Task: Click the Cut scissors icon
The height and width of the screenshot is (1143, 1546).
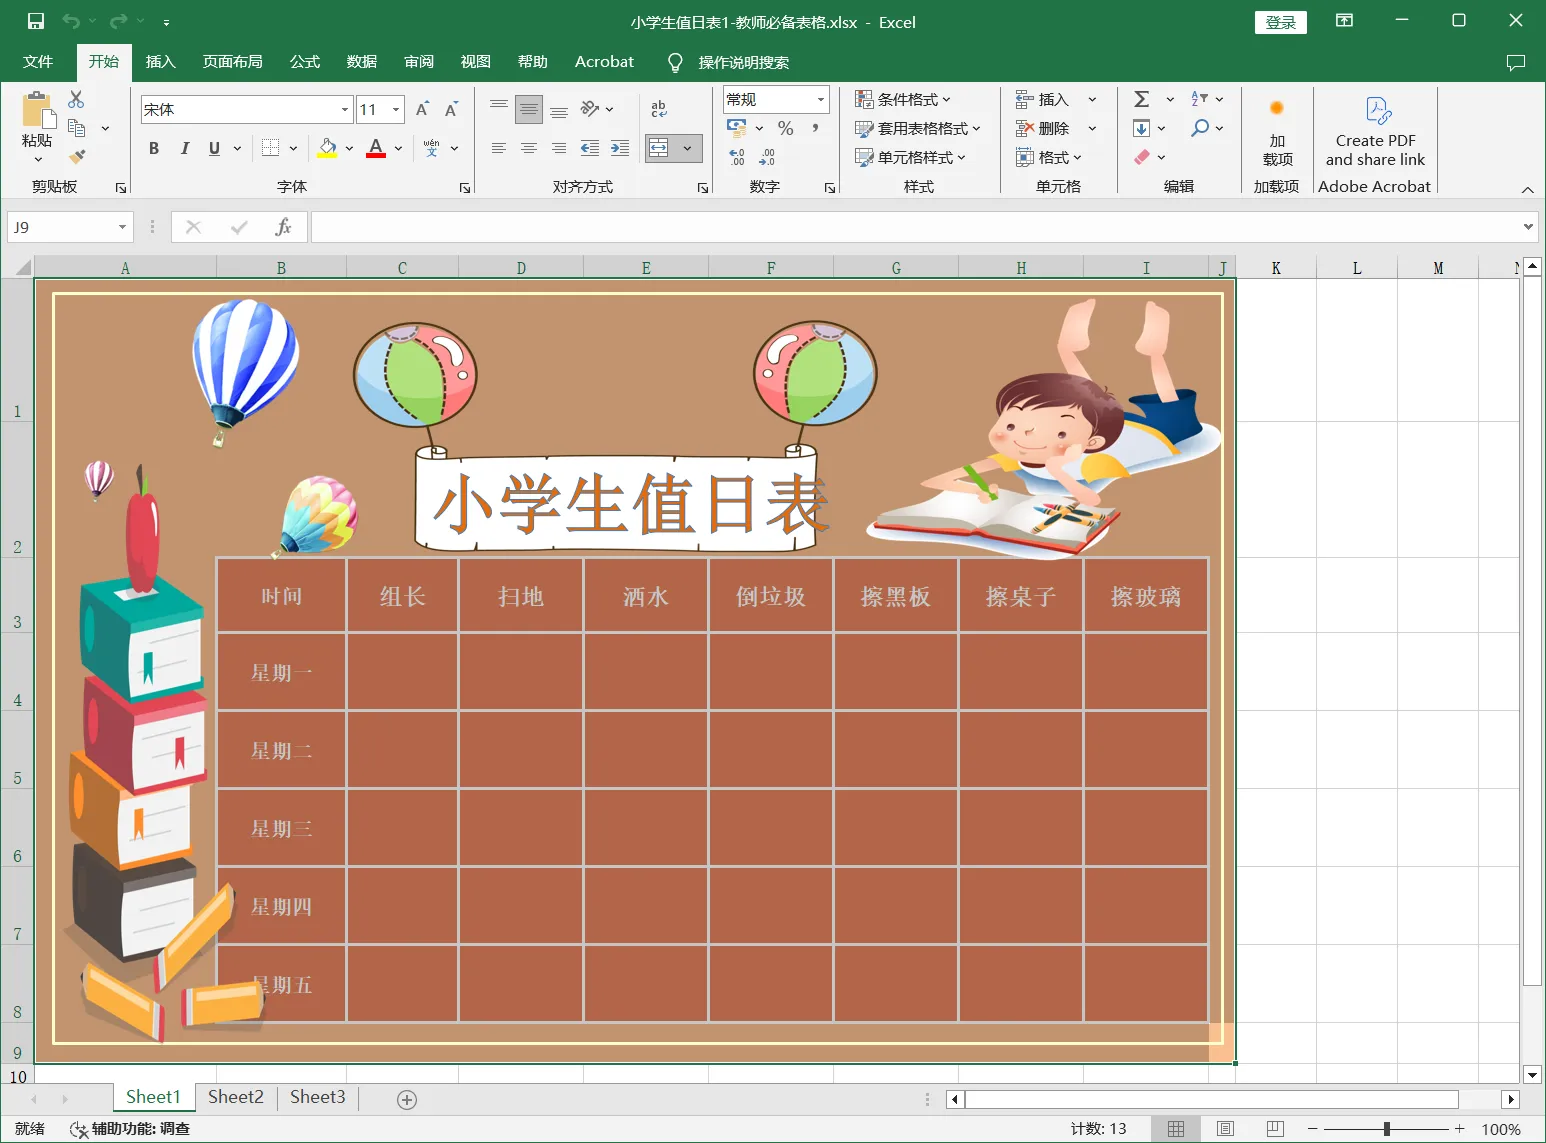Action: coord(76,99)
